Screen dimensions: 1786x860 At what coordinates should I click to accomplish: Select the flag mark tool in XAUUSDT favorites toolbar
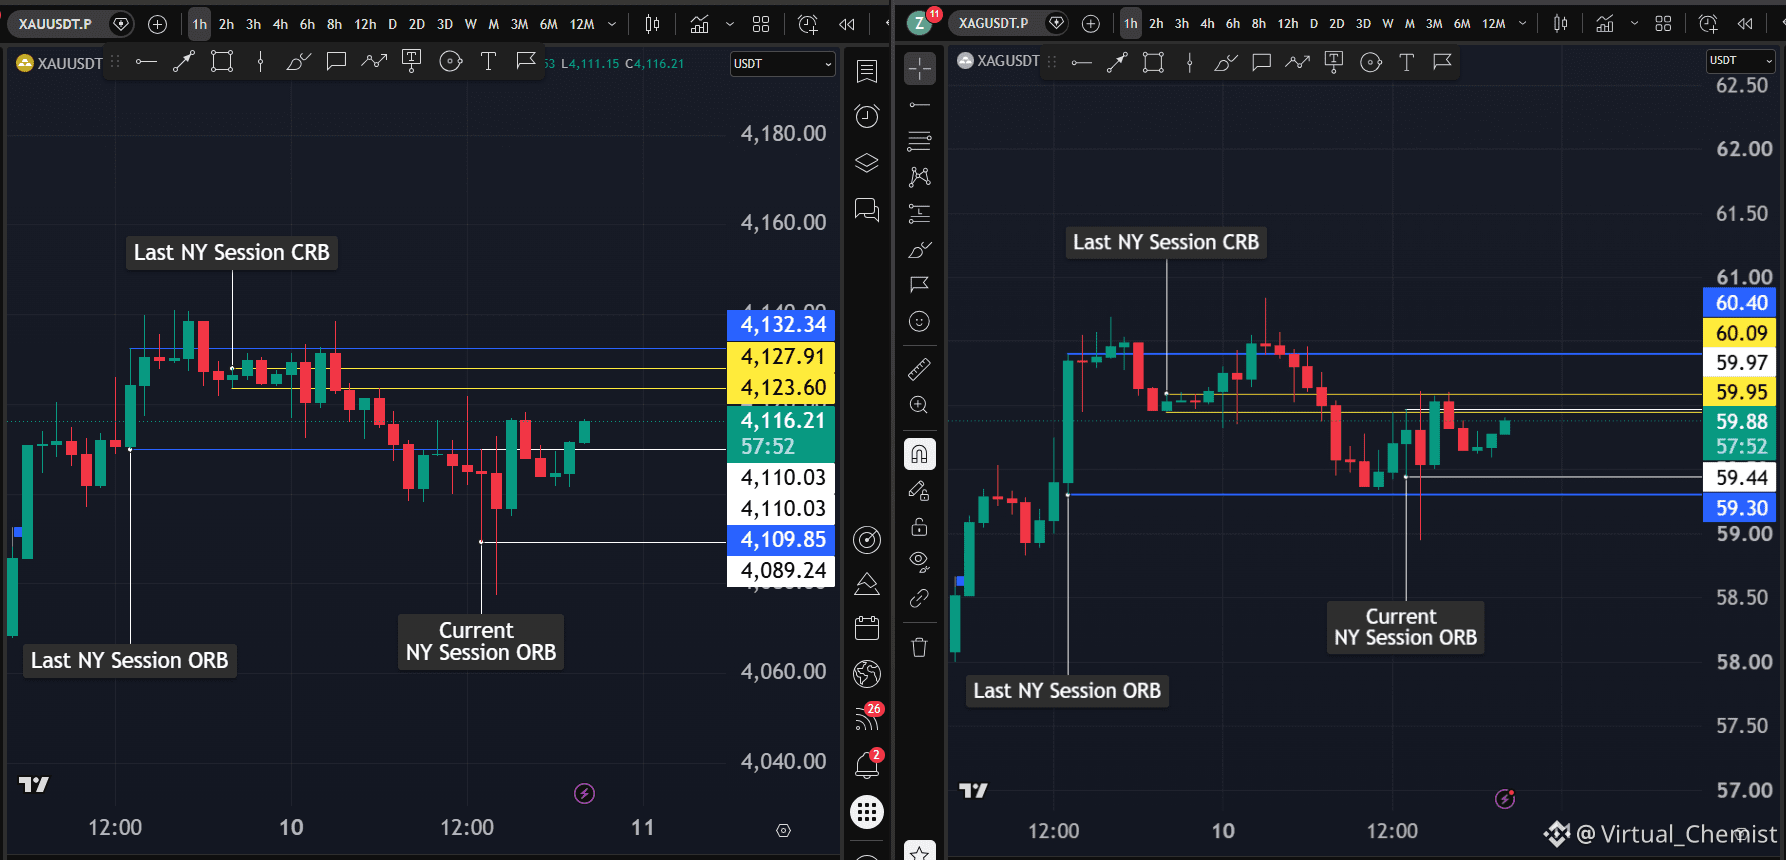(526, 62)
